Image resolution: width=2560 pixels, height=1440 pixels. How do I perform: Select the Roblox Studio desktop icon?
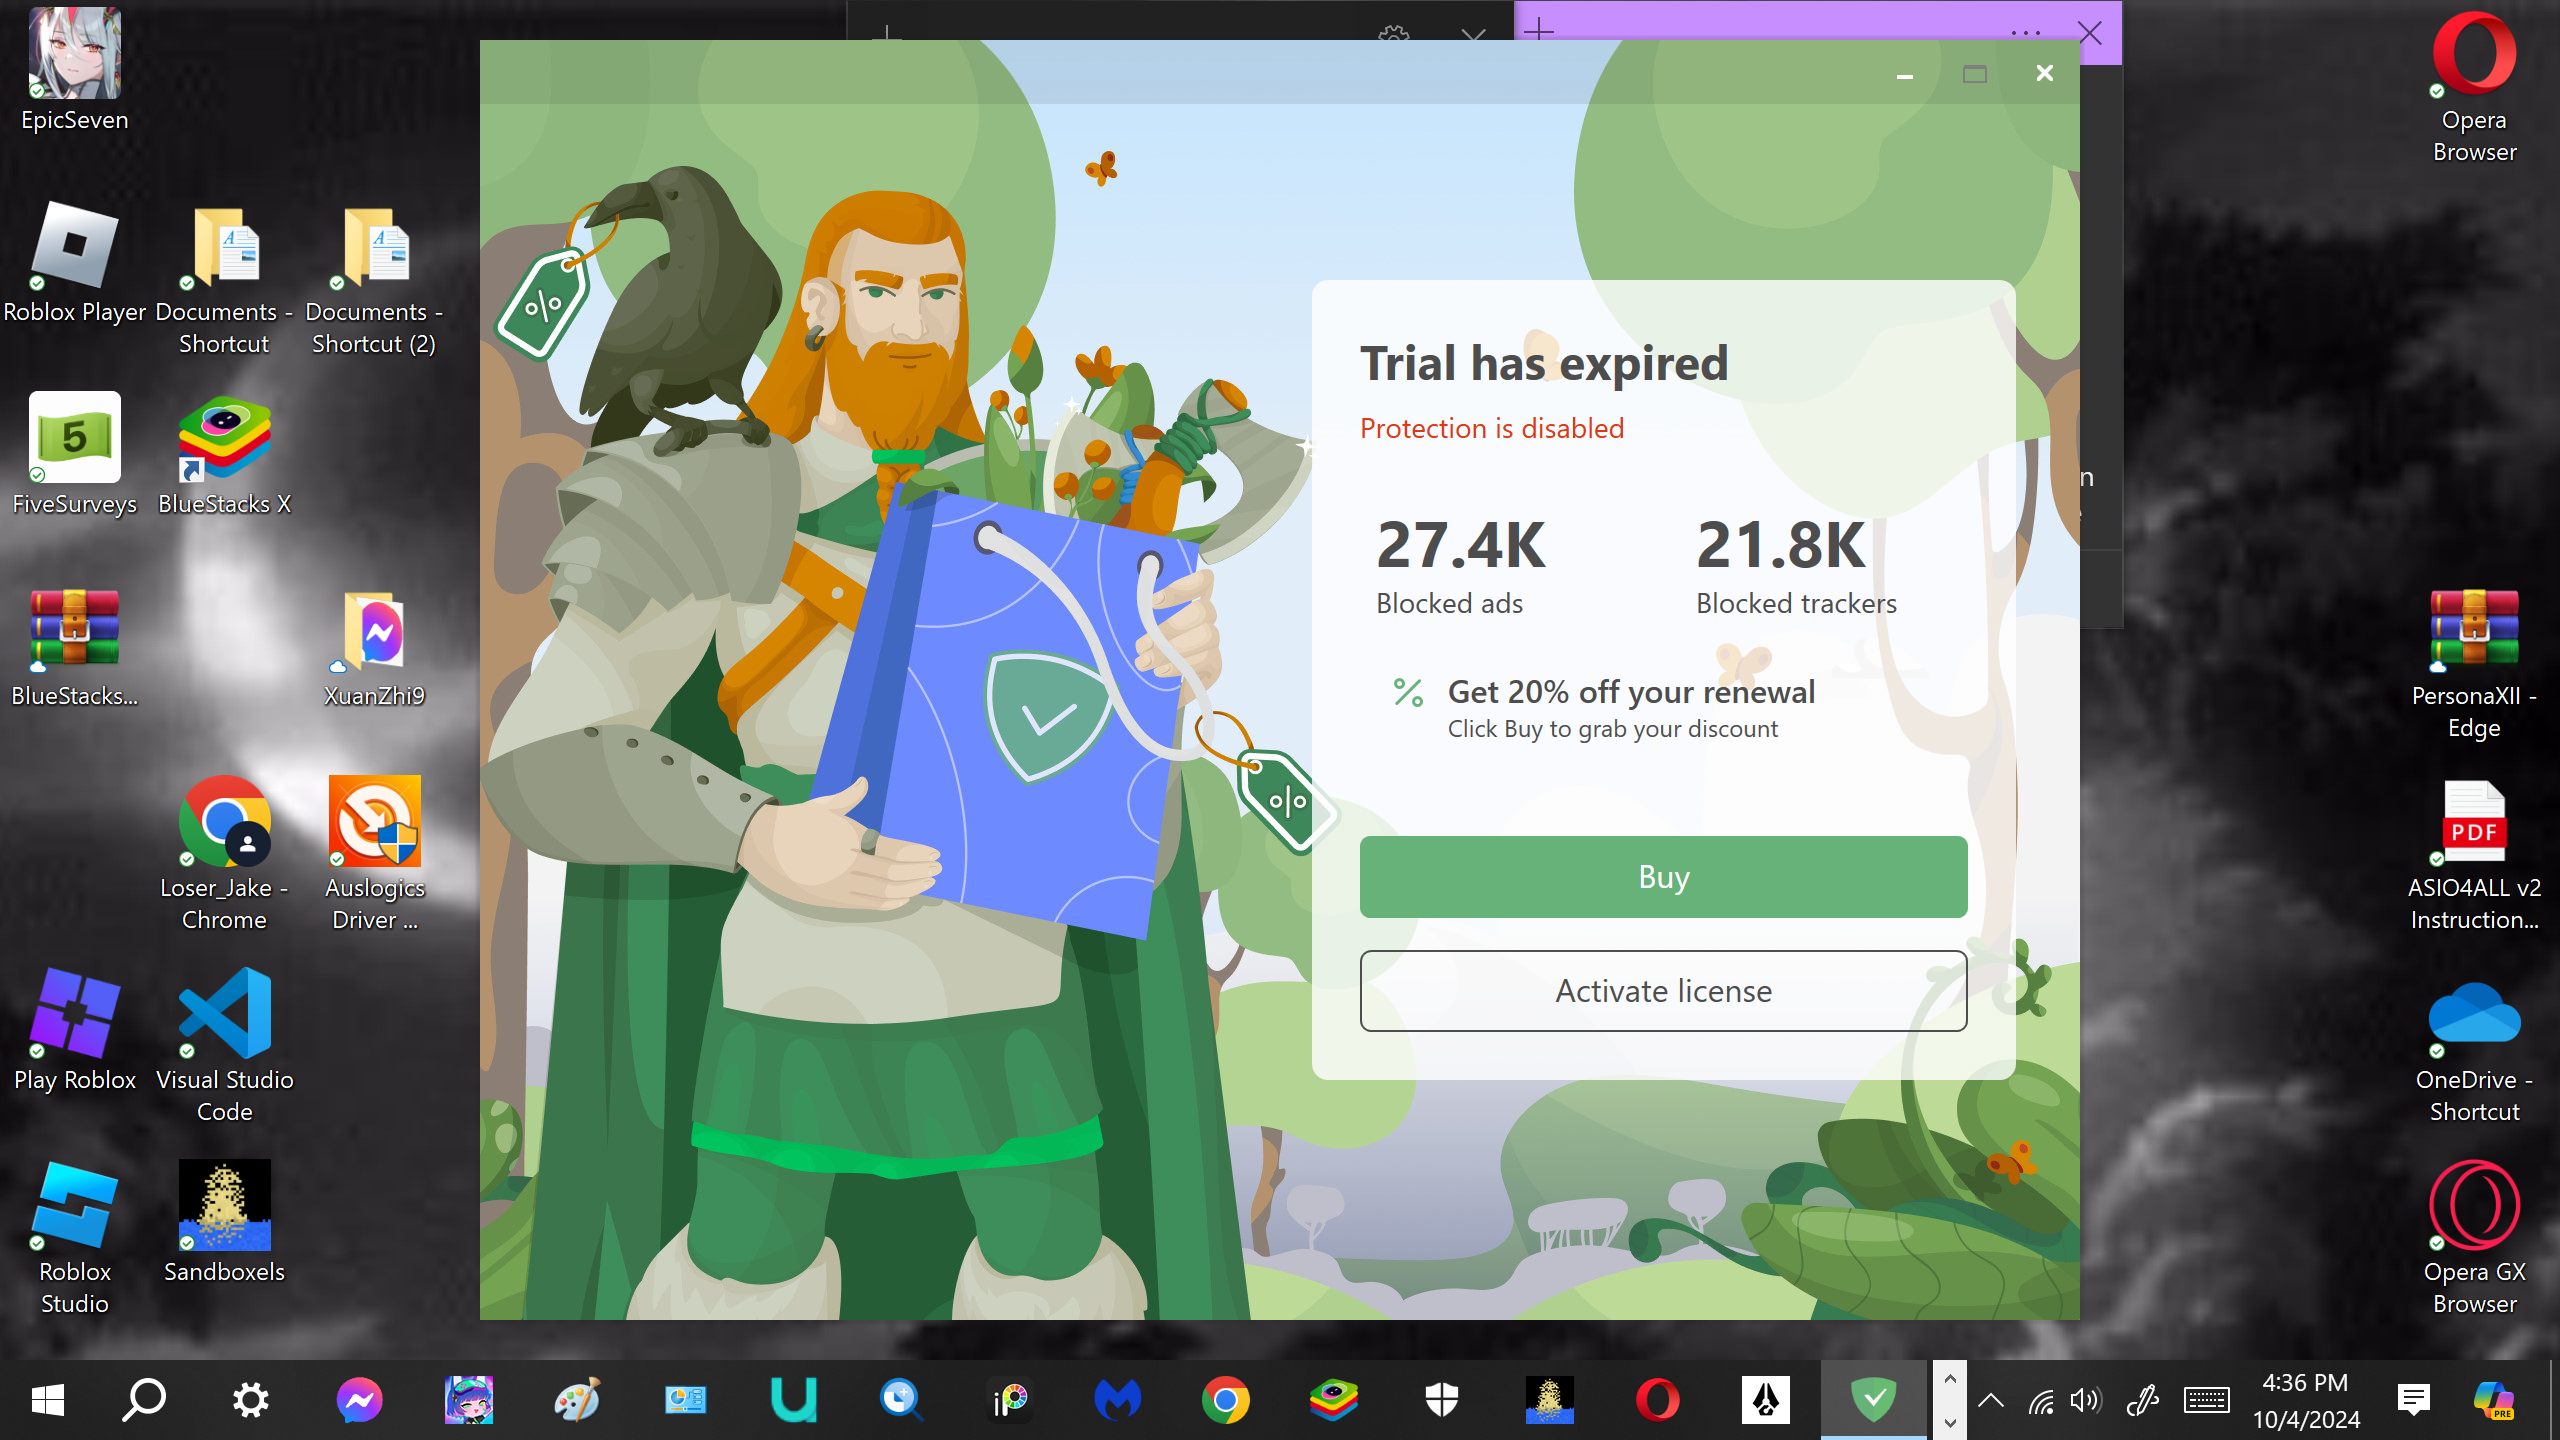click(75, 1238)
